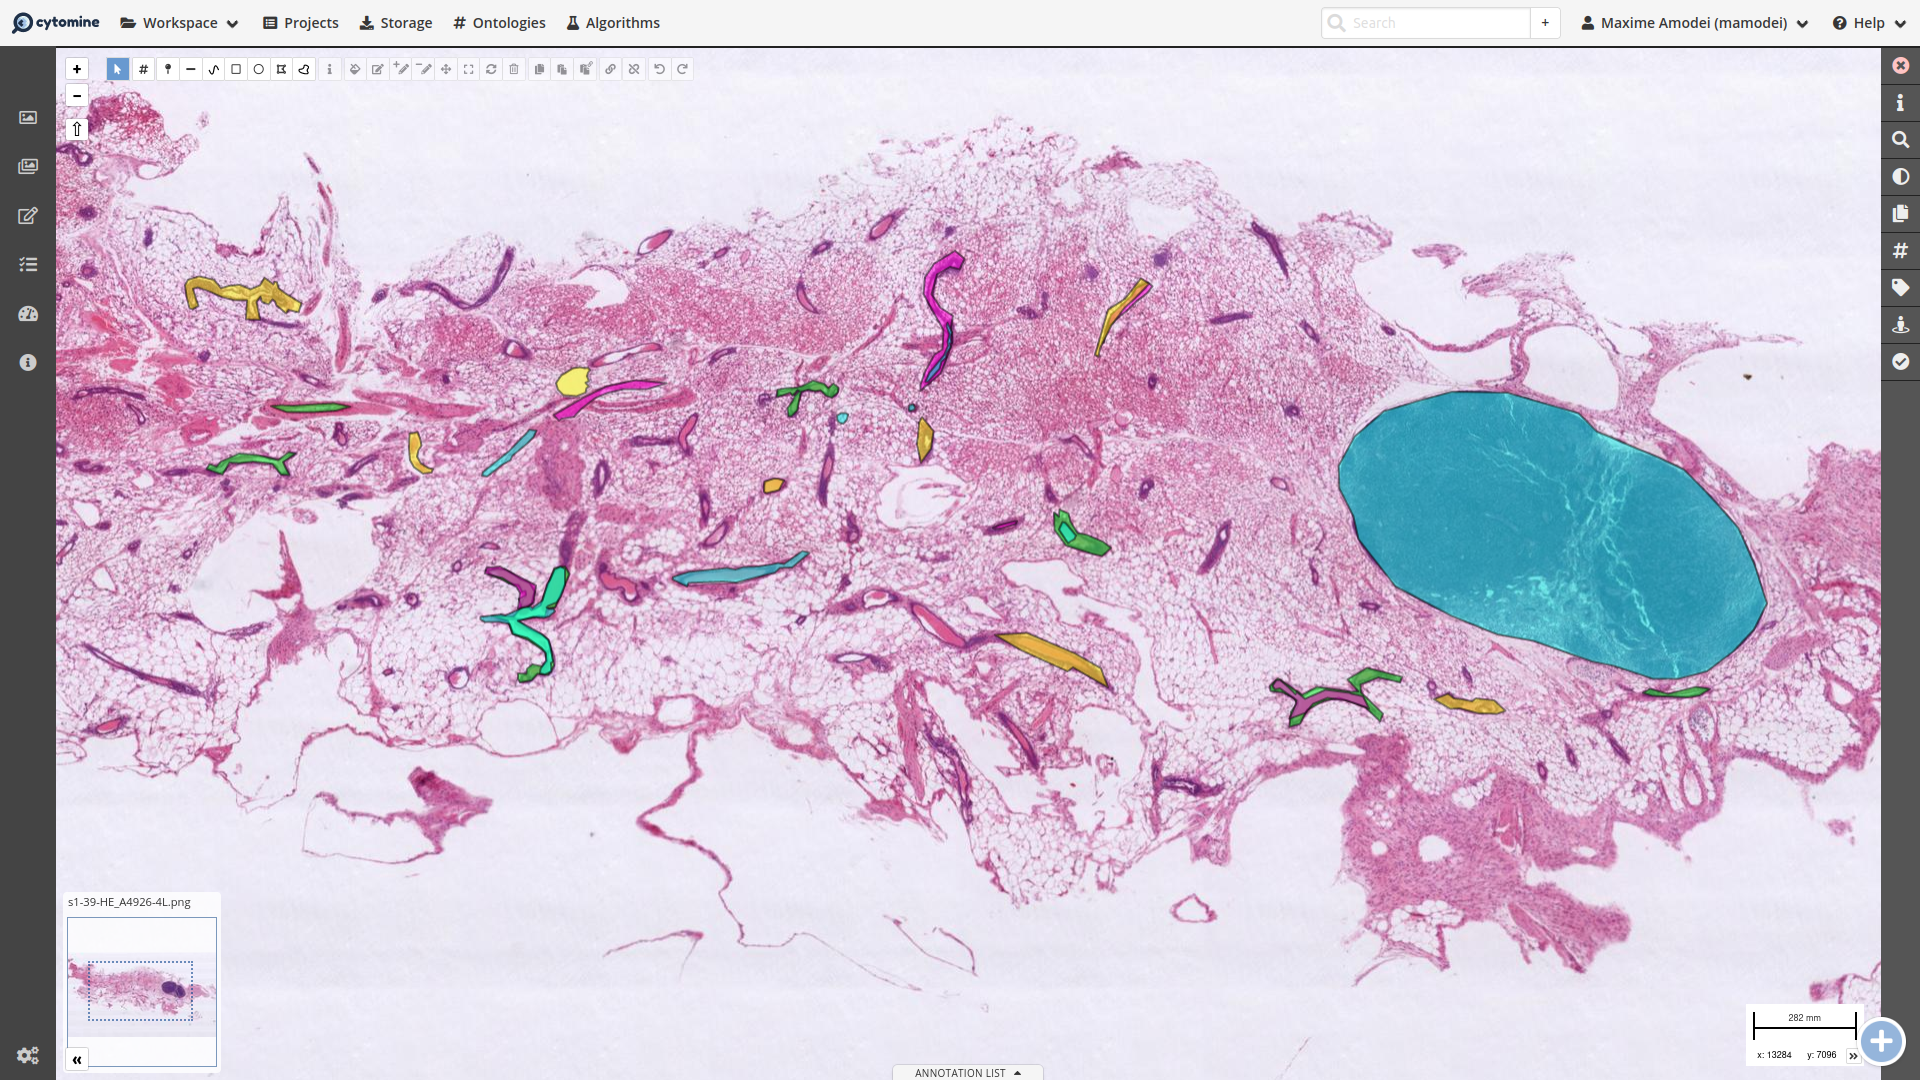
Task: Click the edit annotation pencil-square icon
Action: (378, 69)
